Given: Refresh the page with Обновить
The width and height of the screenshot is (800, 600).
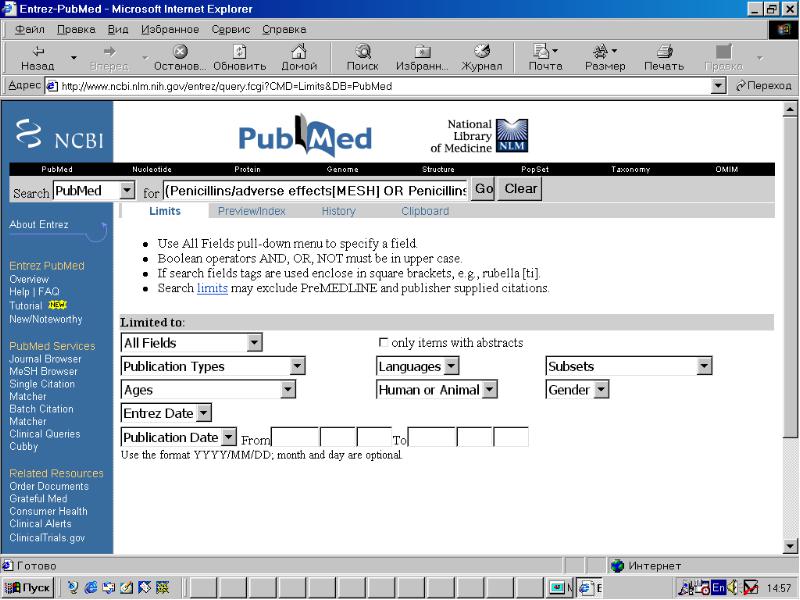Looking at the screenshot, I should click(x=239, y=58).
